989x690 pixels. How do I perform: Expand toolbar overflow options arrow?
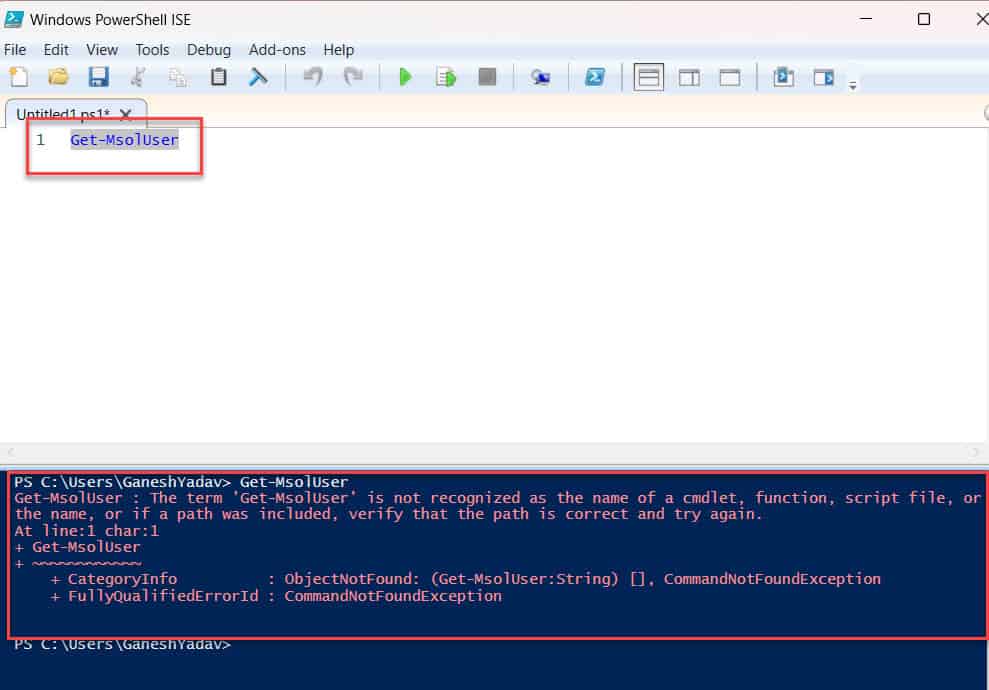853,86
